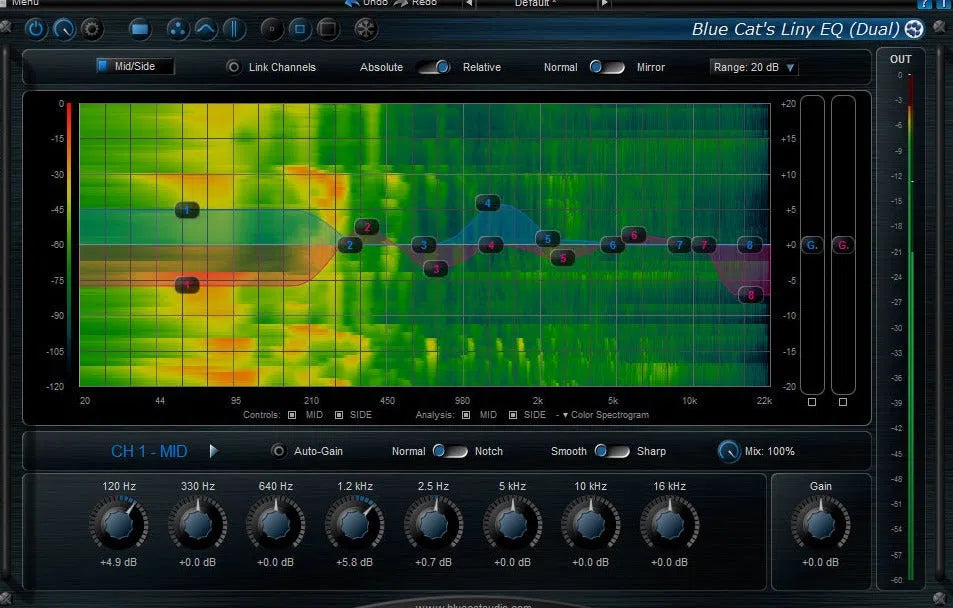Select the snowflake freeze icon in the toolbar
The height and width of the screenshot is (608, 953).
pos(366,29)
